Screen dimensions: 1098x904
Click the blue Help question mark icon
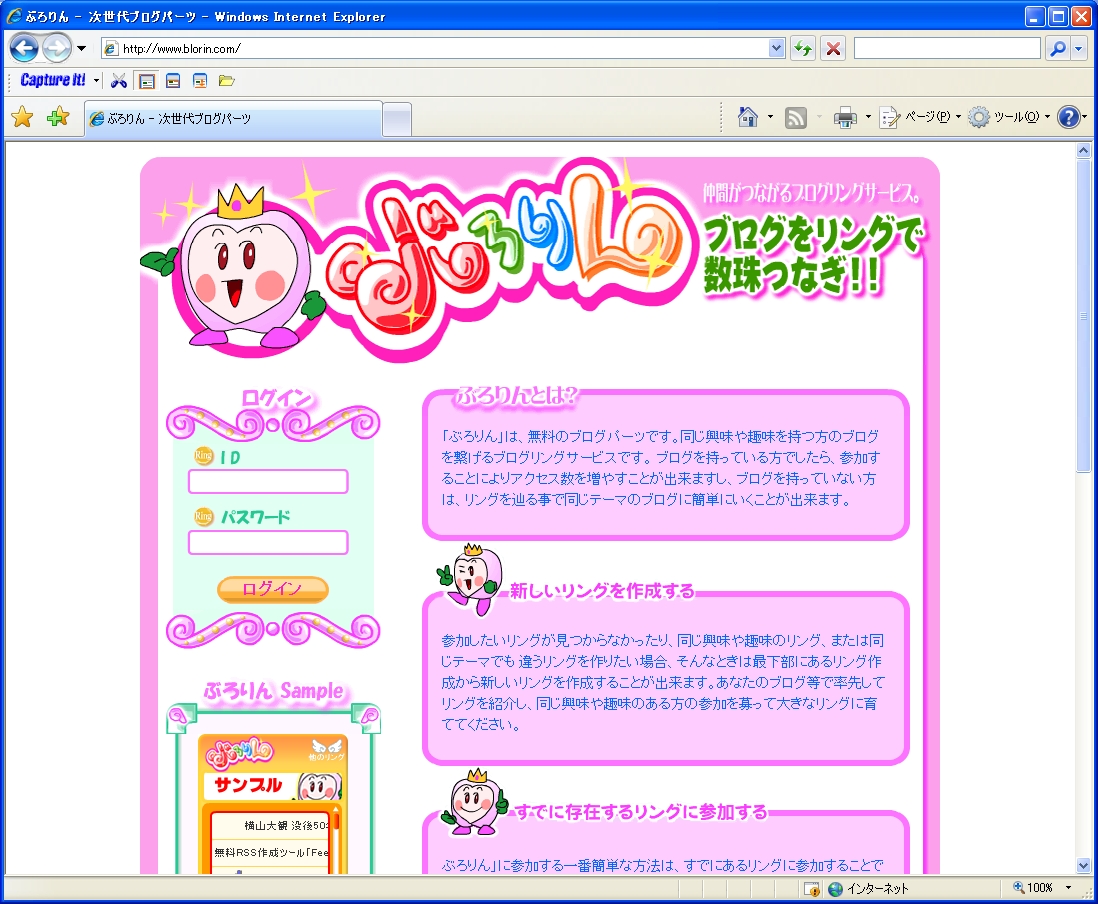[1068, 117]
